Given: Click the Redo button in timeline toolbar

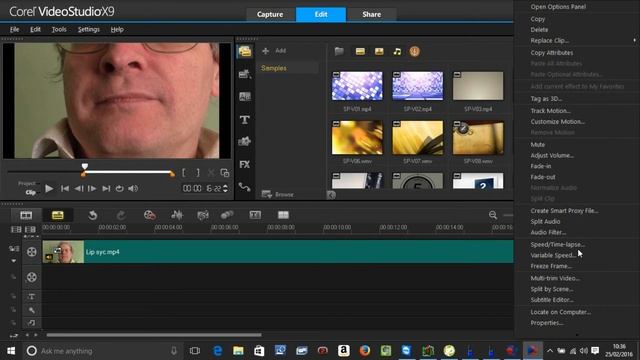Looking at the screenshot, I should [x=121, y=215].
